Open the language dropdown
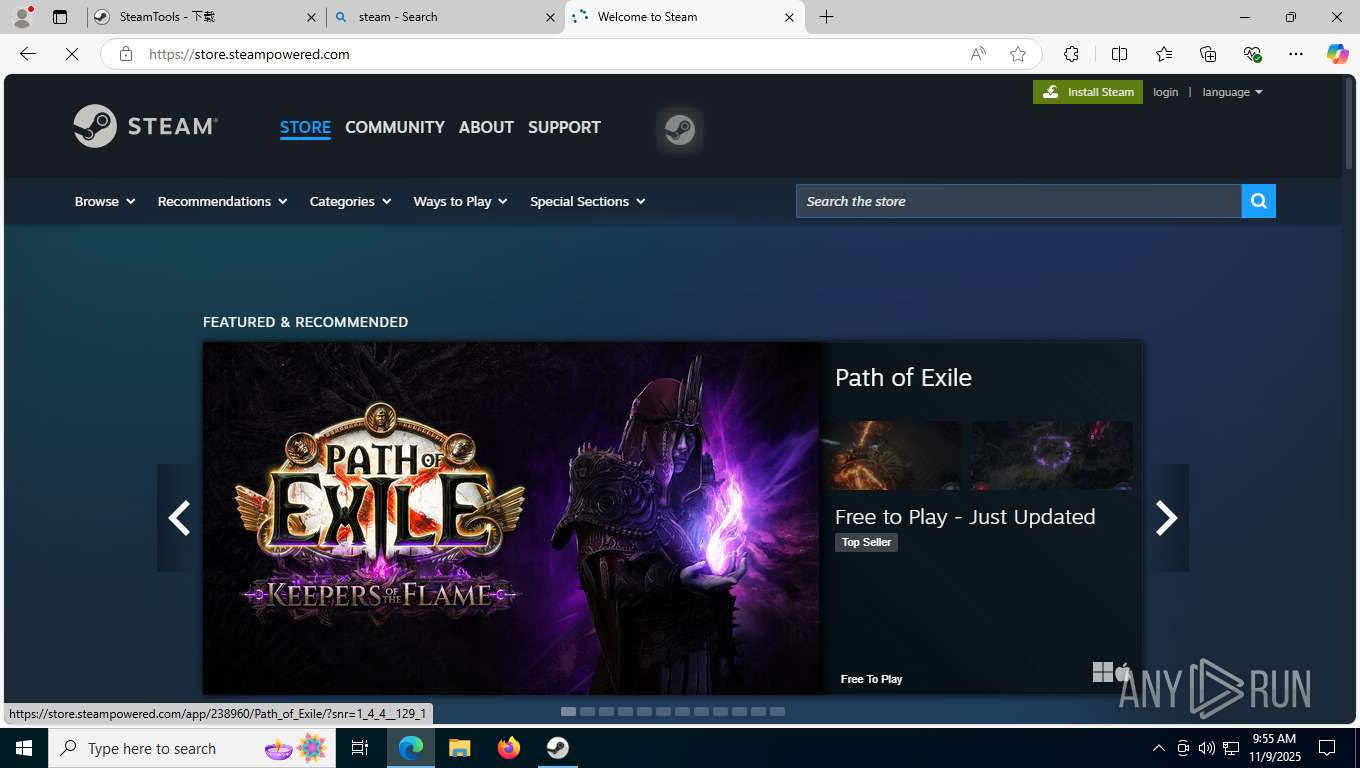The width and height of the screenshot is (1360, 768). tap(1232, 92)
